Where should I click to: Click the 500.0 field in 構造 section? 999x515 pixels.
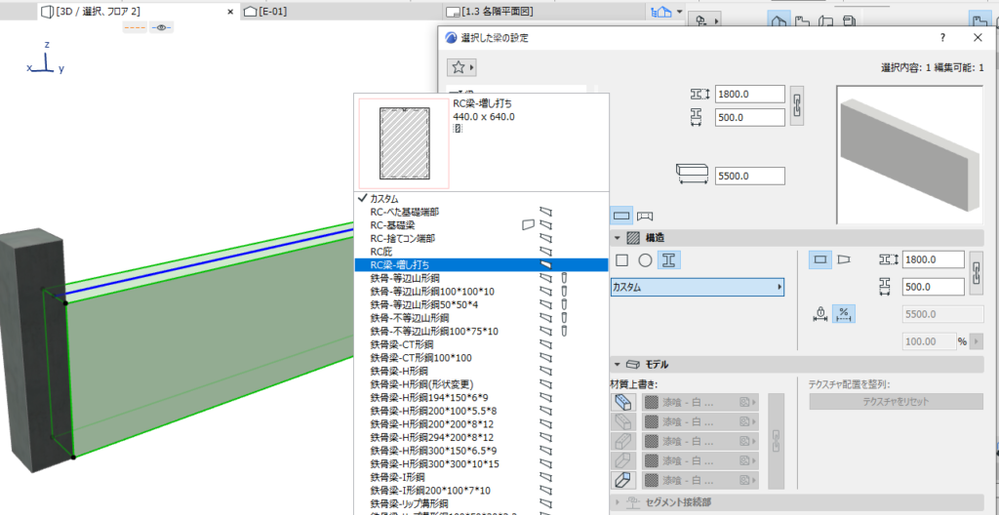[933, 287]
